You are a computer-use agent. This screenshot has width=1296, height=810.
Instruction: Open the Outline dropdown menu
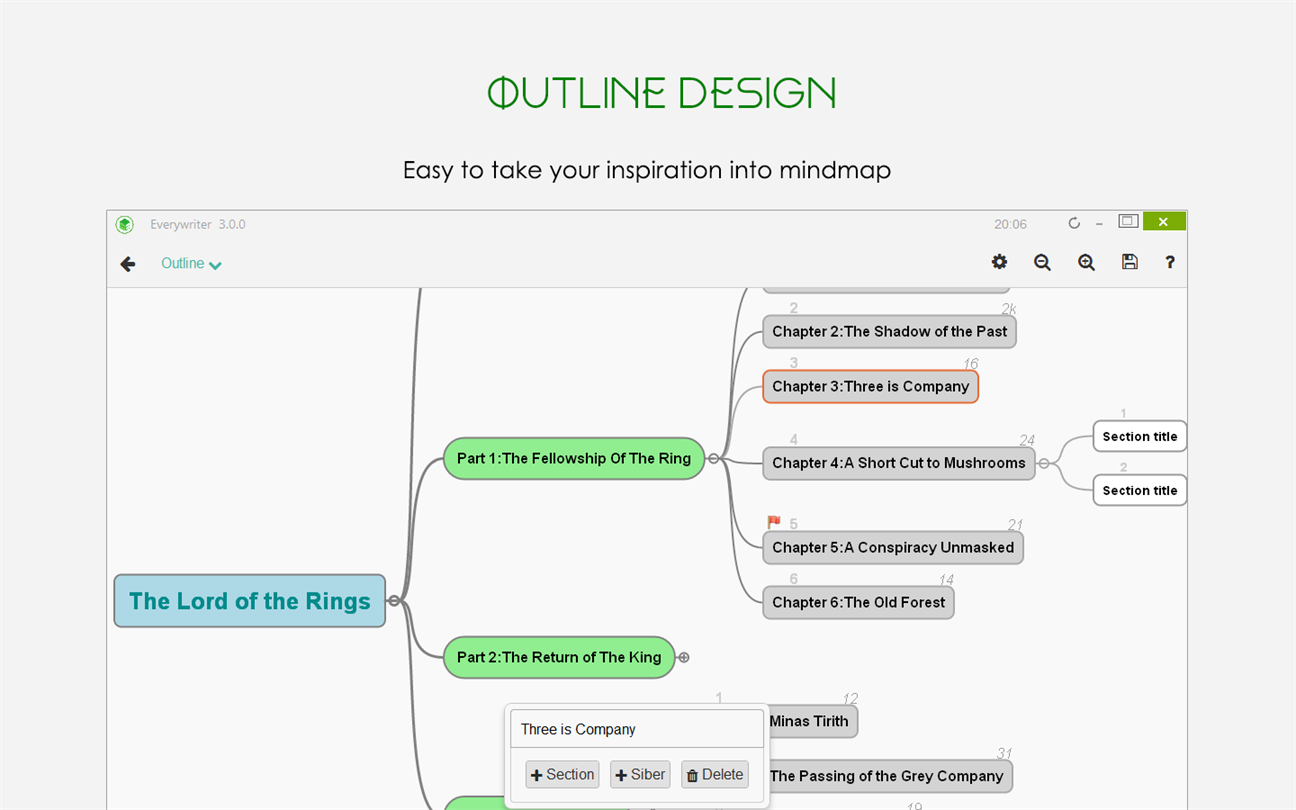[191, 263]
